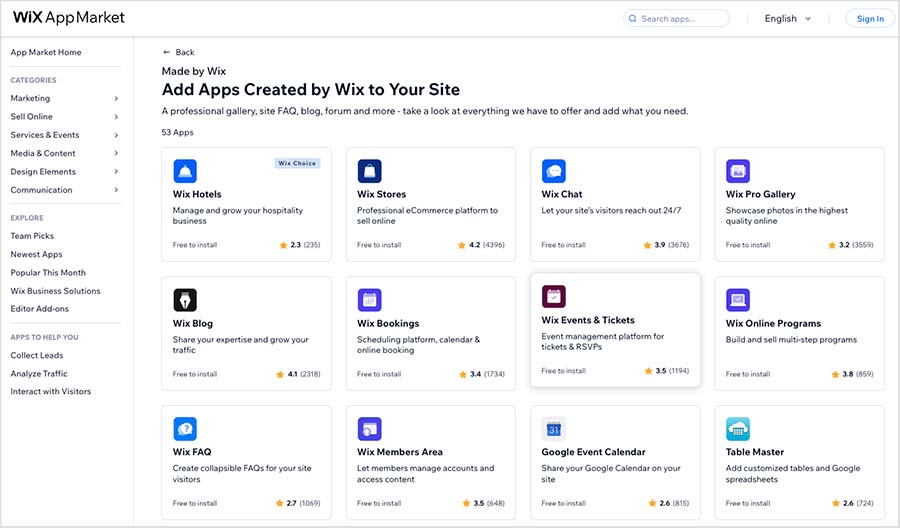Open the Wix Events & Tickets title
Screen dimensions: 900x528
[x=588, y=320]
